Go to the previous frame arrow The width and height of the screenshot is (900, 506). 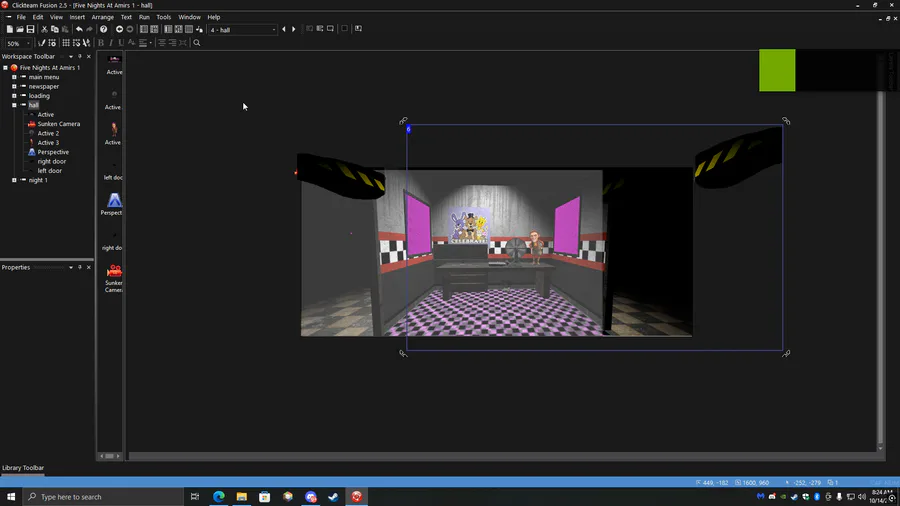click(284, 29)
